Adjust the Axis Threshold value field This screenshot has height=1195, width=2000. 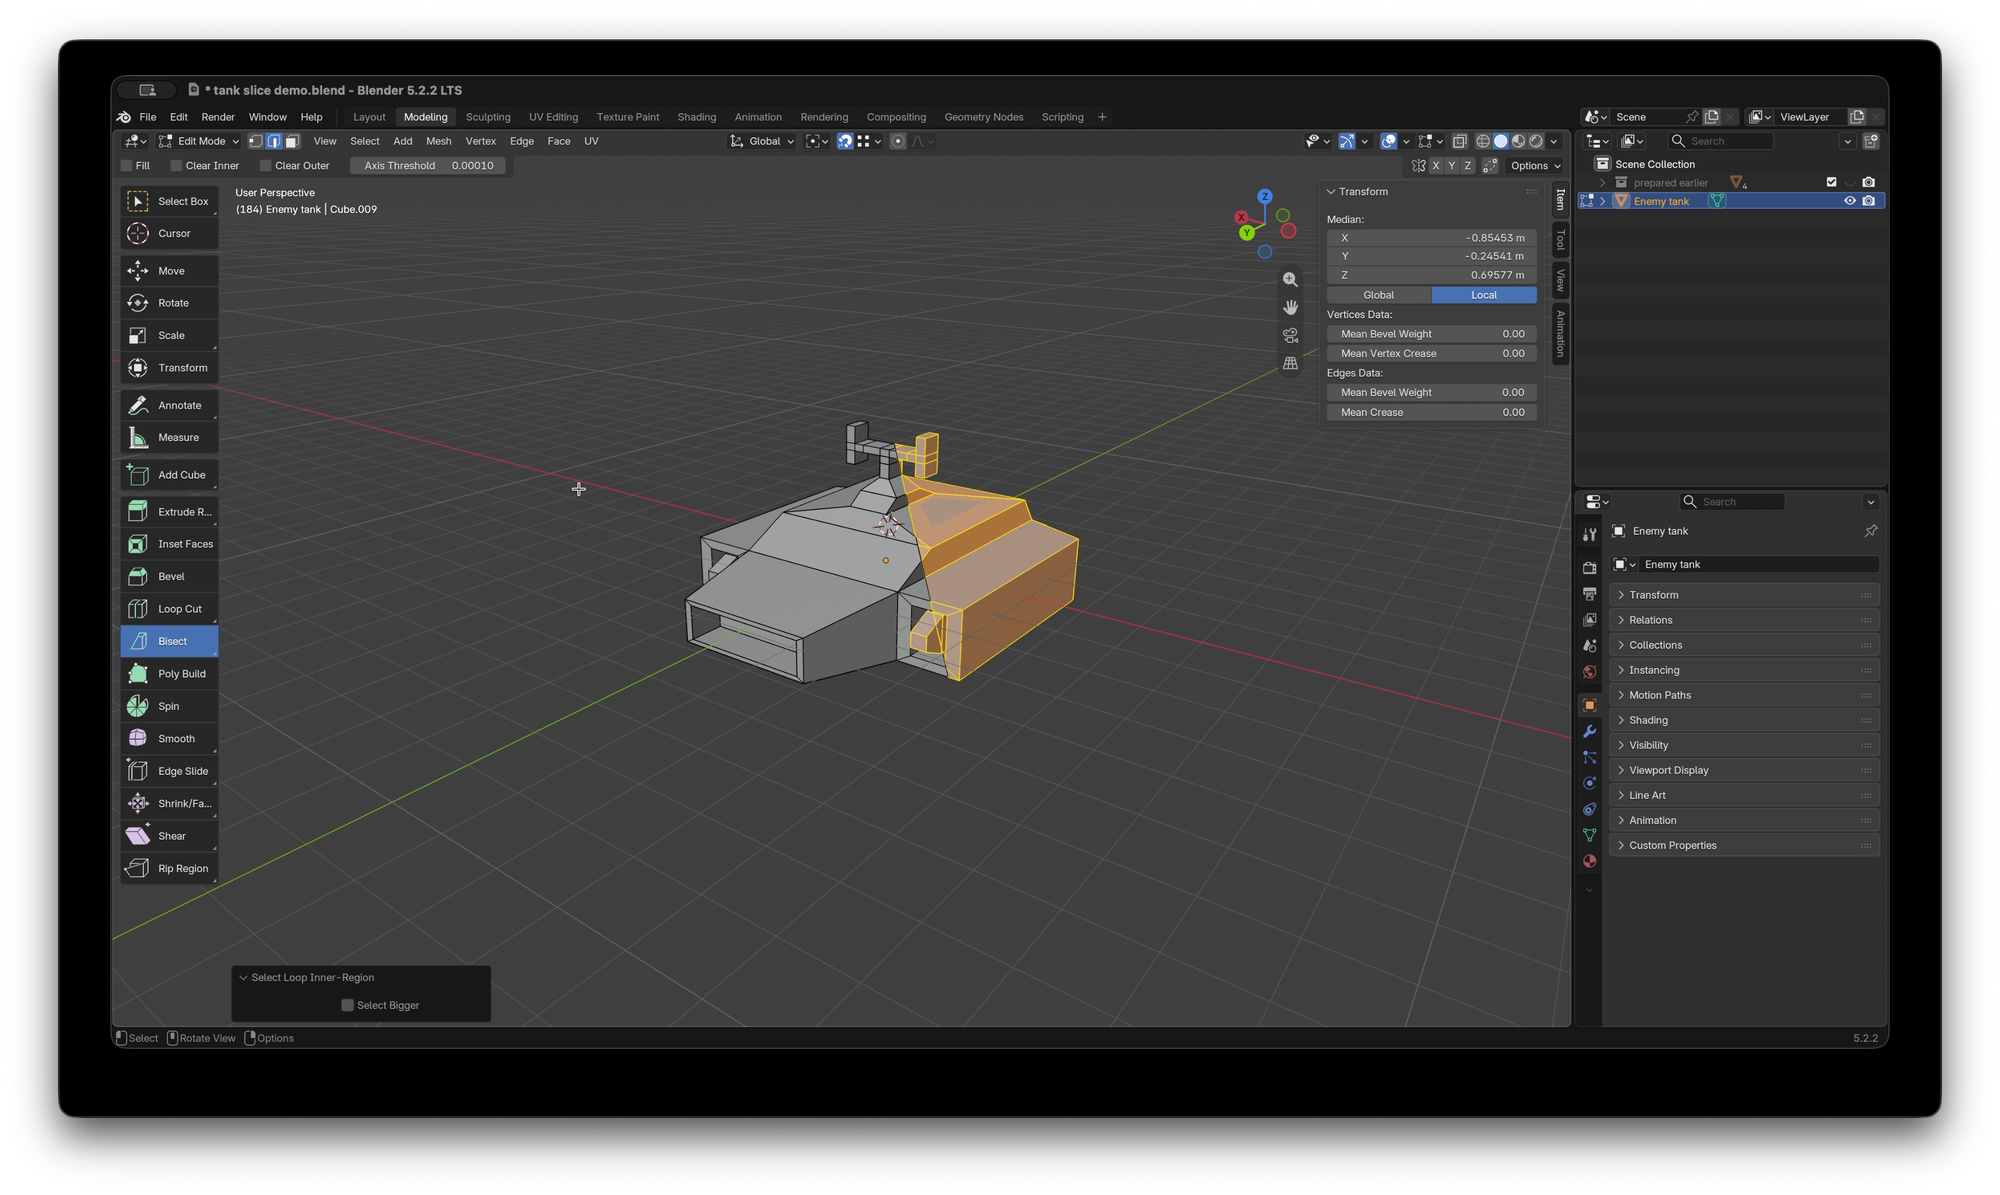click(x=428, y=166)
